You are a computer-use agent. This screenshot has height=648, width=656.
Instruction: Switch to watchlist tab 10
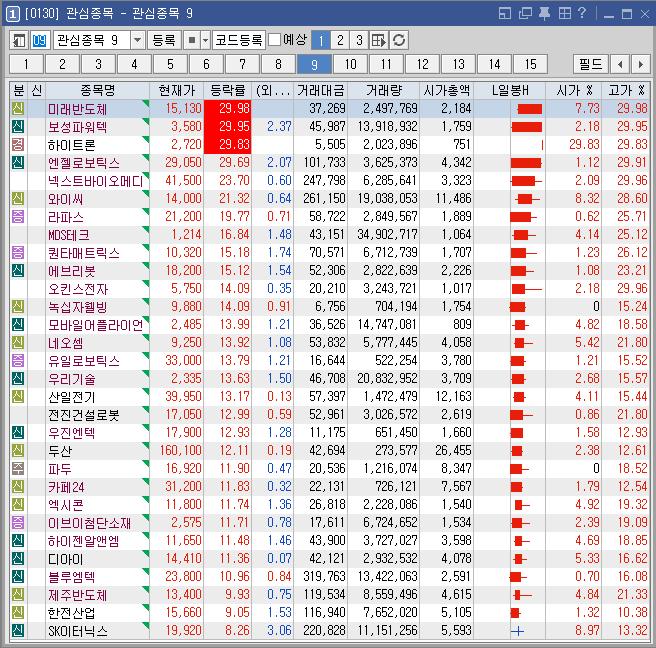pos(350,64)
